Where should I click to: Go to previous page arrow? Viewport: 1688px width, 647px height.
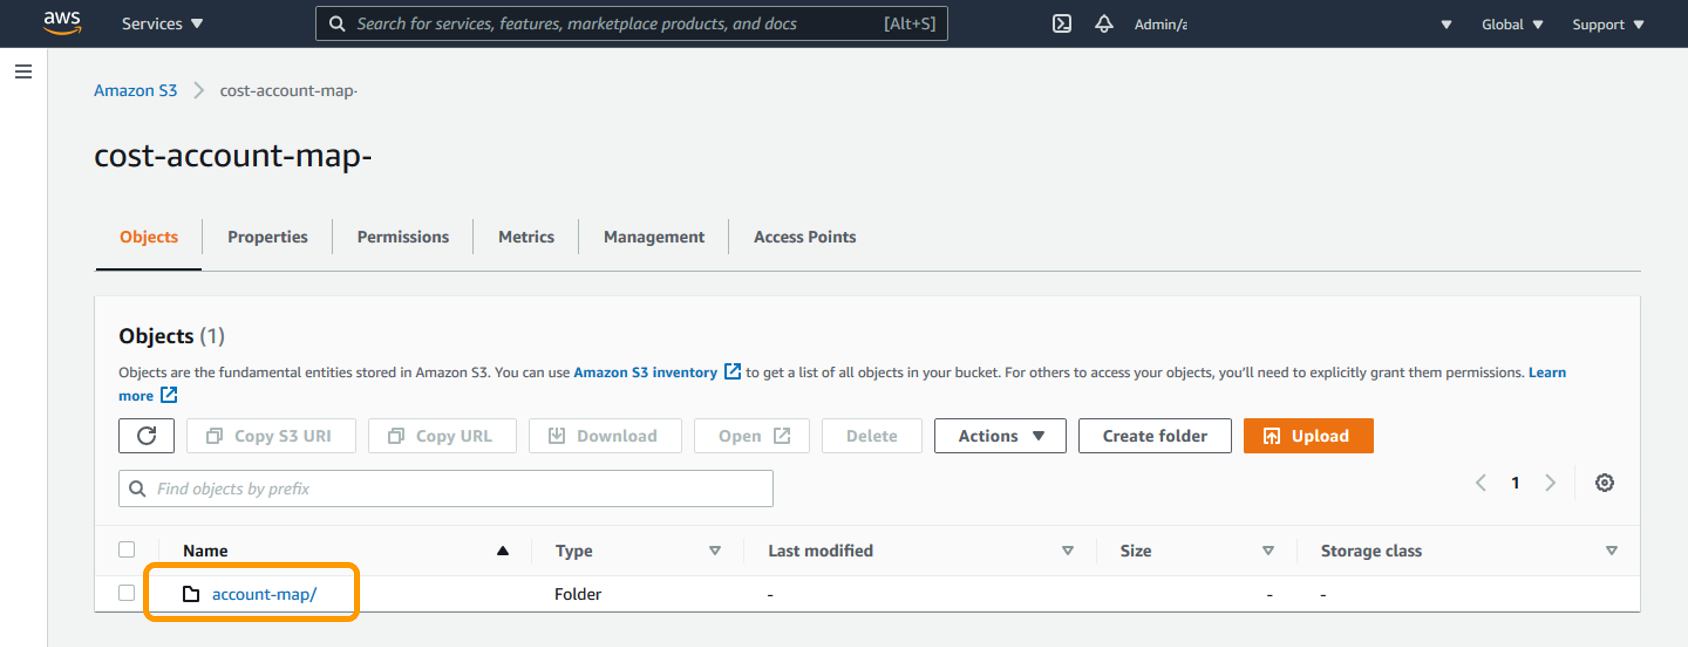point(1481,483)
